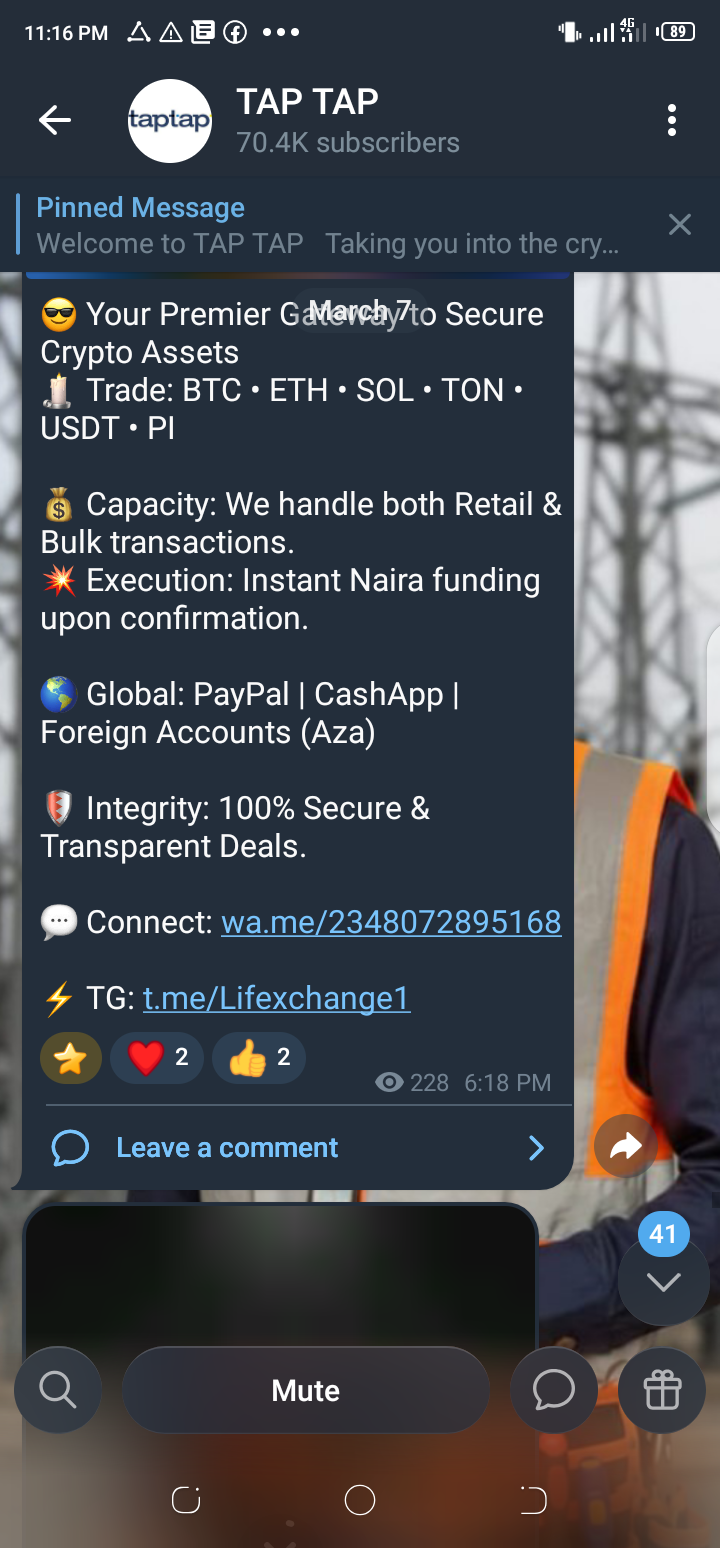Viewport: 720px width, 1548px height.
Task: Tap the Android home navigation button
Action: 360,1500
